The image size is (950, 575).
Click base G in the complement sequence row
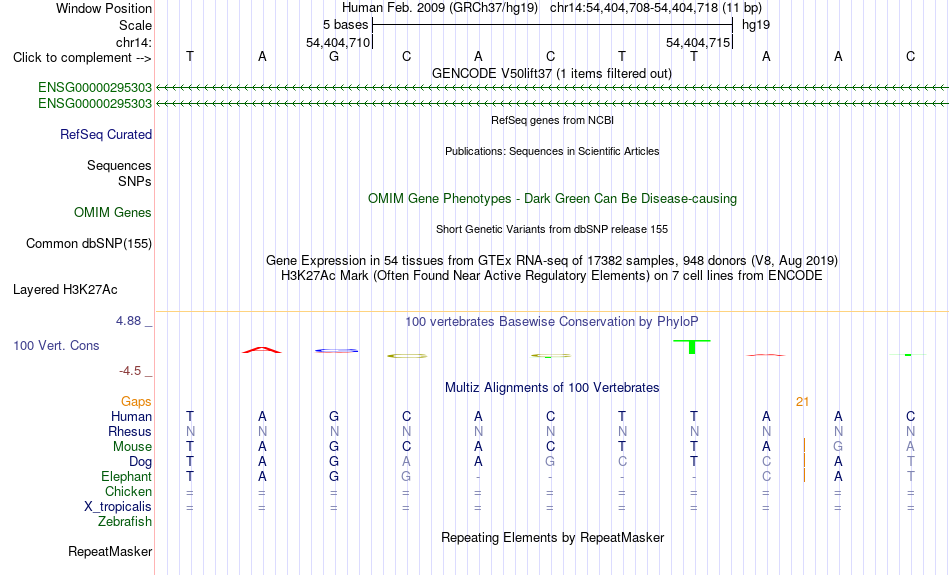click(x=334, y=56)
